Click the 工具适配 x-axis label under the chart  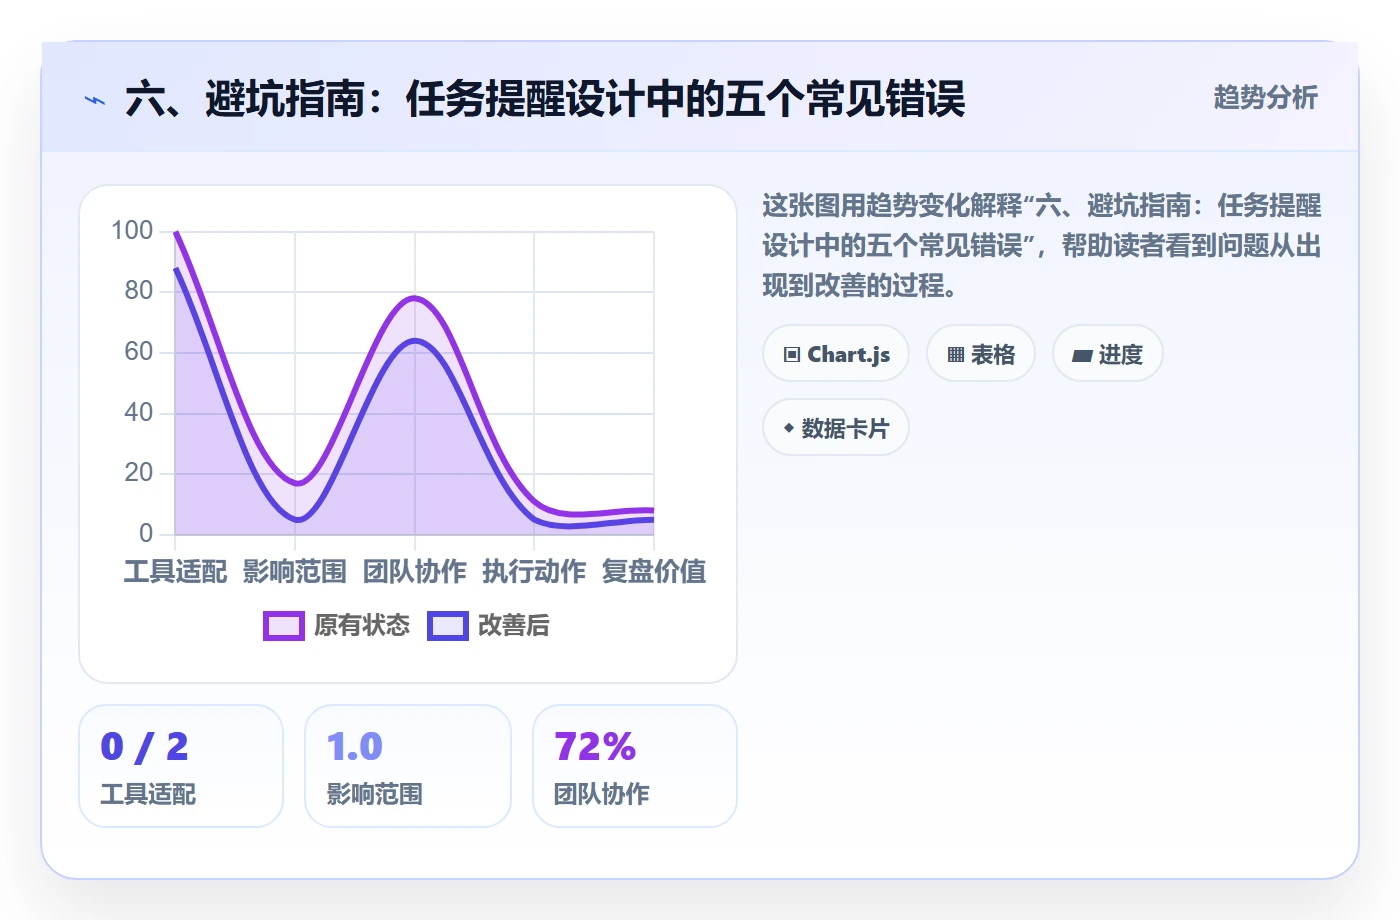coord(175,571)
